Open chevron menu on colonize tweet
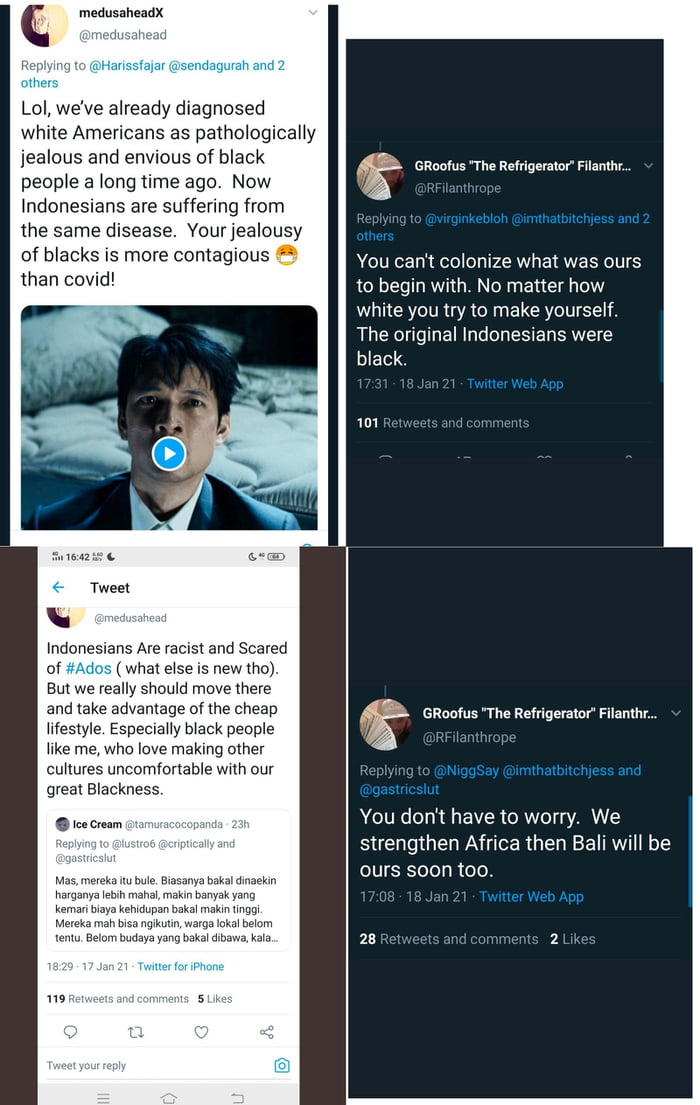This screenshot has width=700, height=1105. coord(648,166)
